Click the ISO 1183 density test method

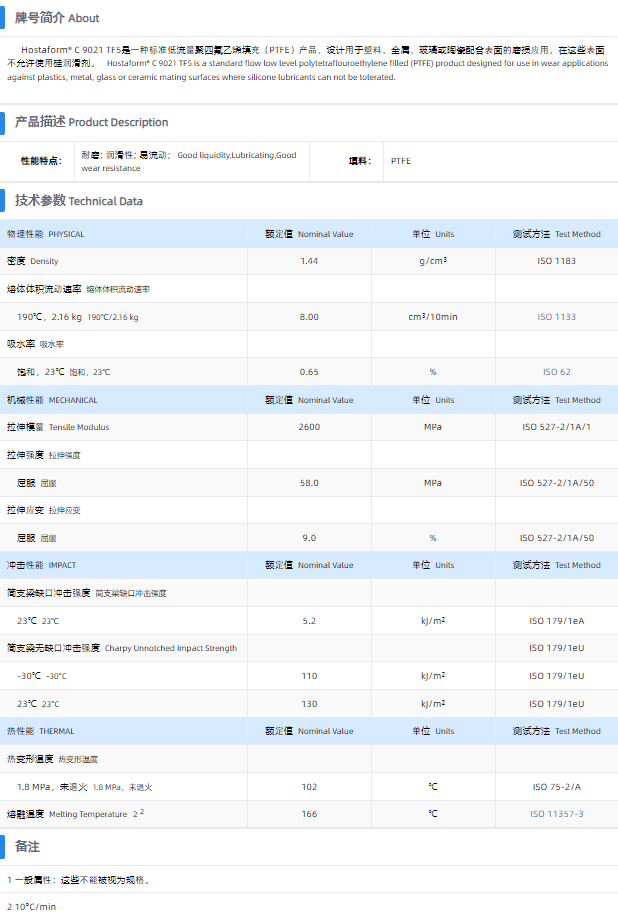(x=556, y=261)
